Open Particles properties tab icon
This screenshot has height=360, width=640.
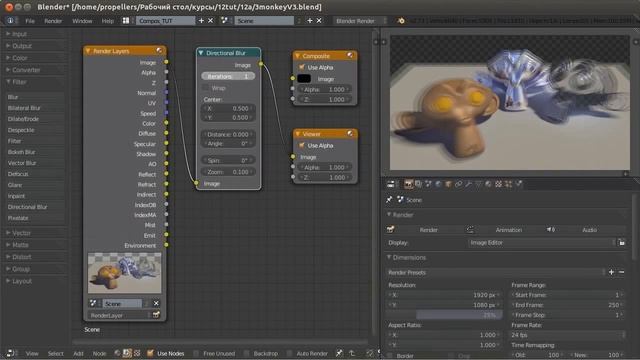pyautogui.click(x=508, y=184)
